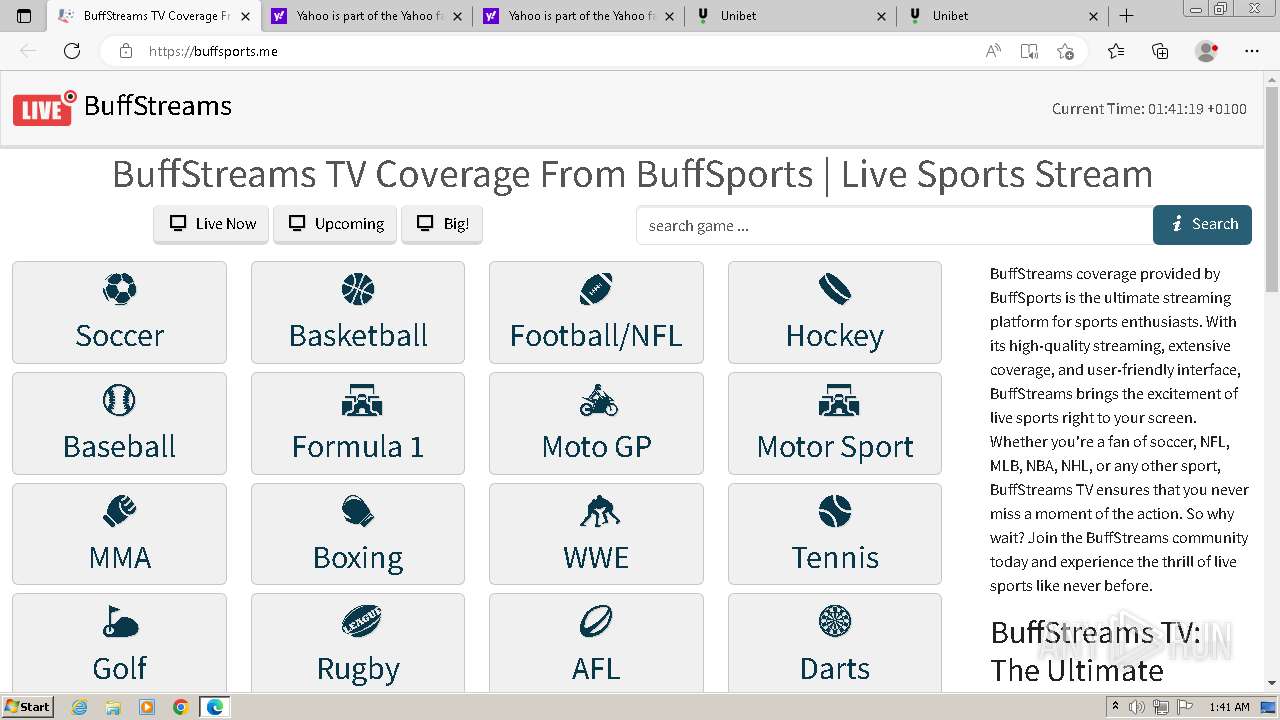Open the Favorites list
1280x720 pixels.
click(x=1116, y=51)
